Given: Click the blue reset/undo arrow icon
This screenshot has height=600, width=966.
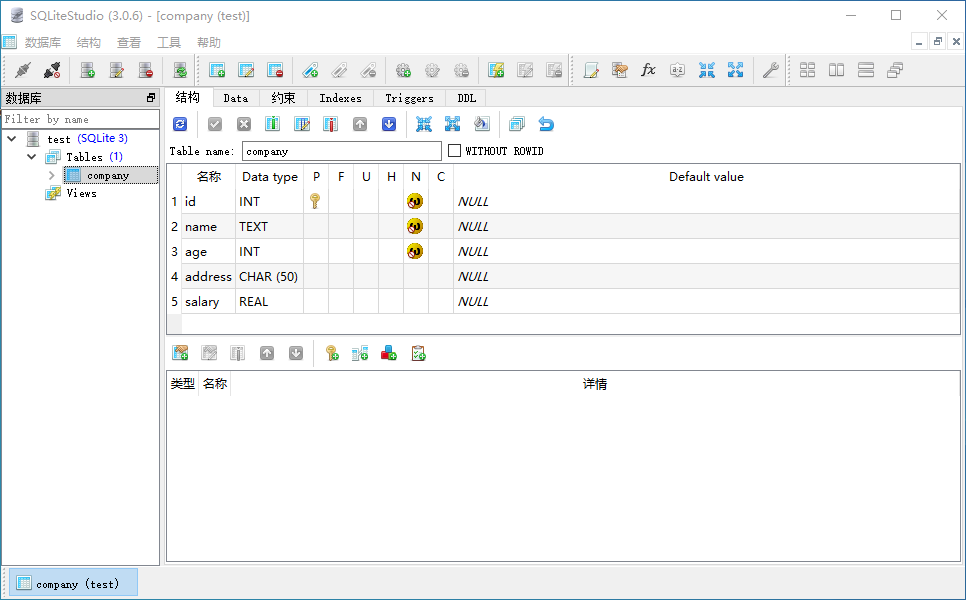Looking at the screenshot, I should point(546,124).
